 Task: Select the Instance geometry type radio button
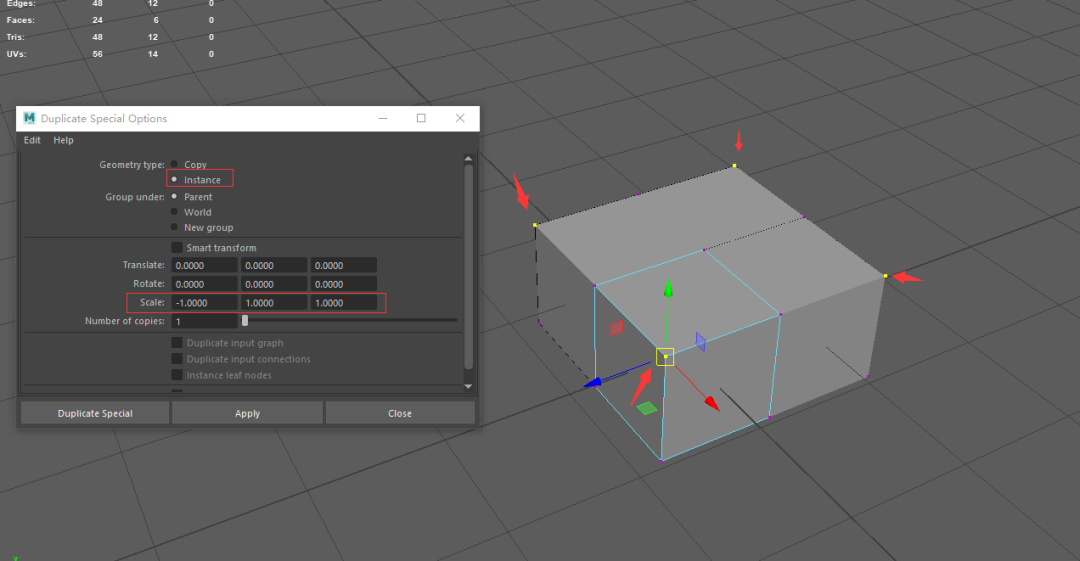tap(174, 179)
